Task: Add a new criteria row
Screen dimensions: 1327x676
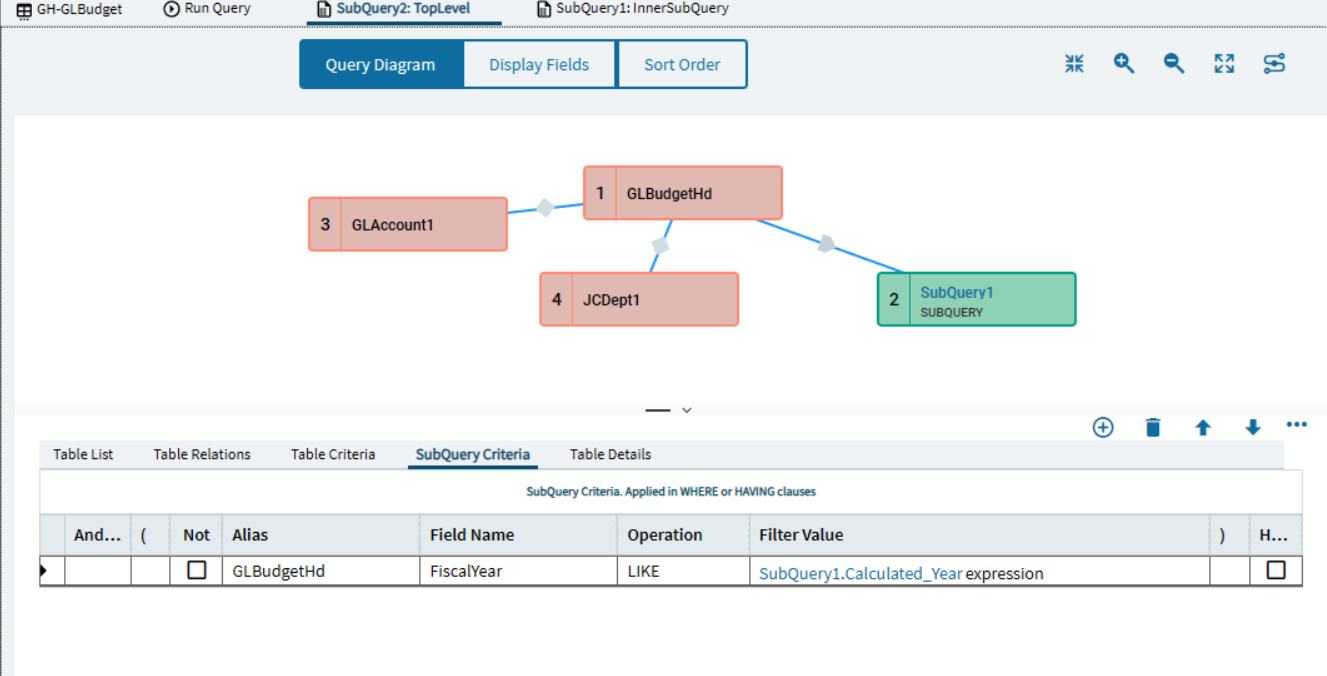Action: 1103,428
